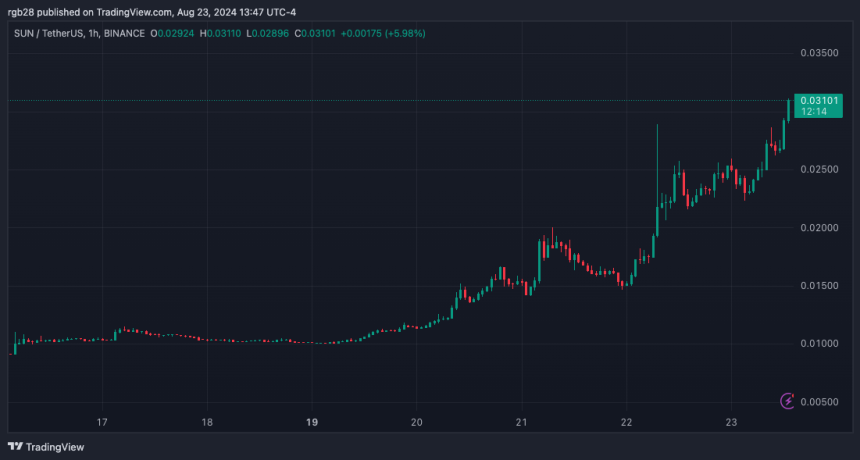
Task: Click the 0.02000 price axis label
Action: click(823, 227)
